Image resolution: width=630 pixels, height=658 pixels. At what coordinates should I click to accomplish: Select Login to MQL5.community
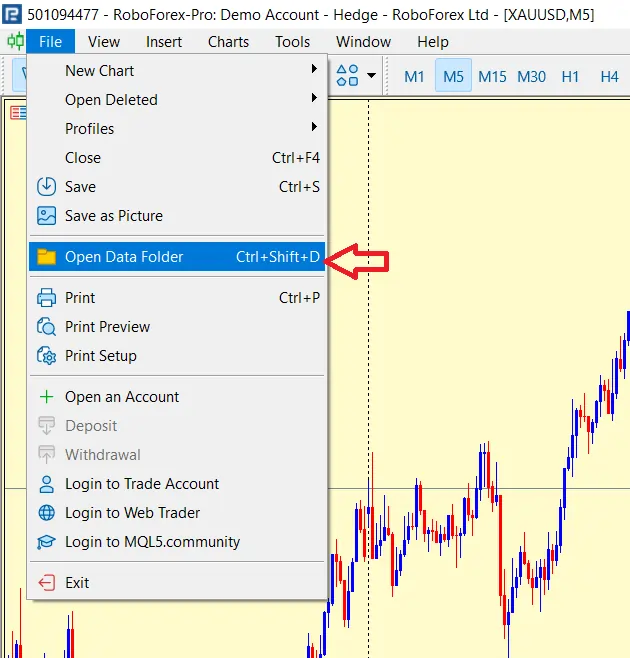coord(177,542)
